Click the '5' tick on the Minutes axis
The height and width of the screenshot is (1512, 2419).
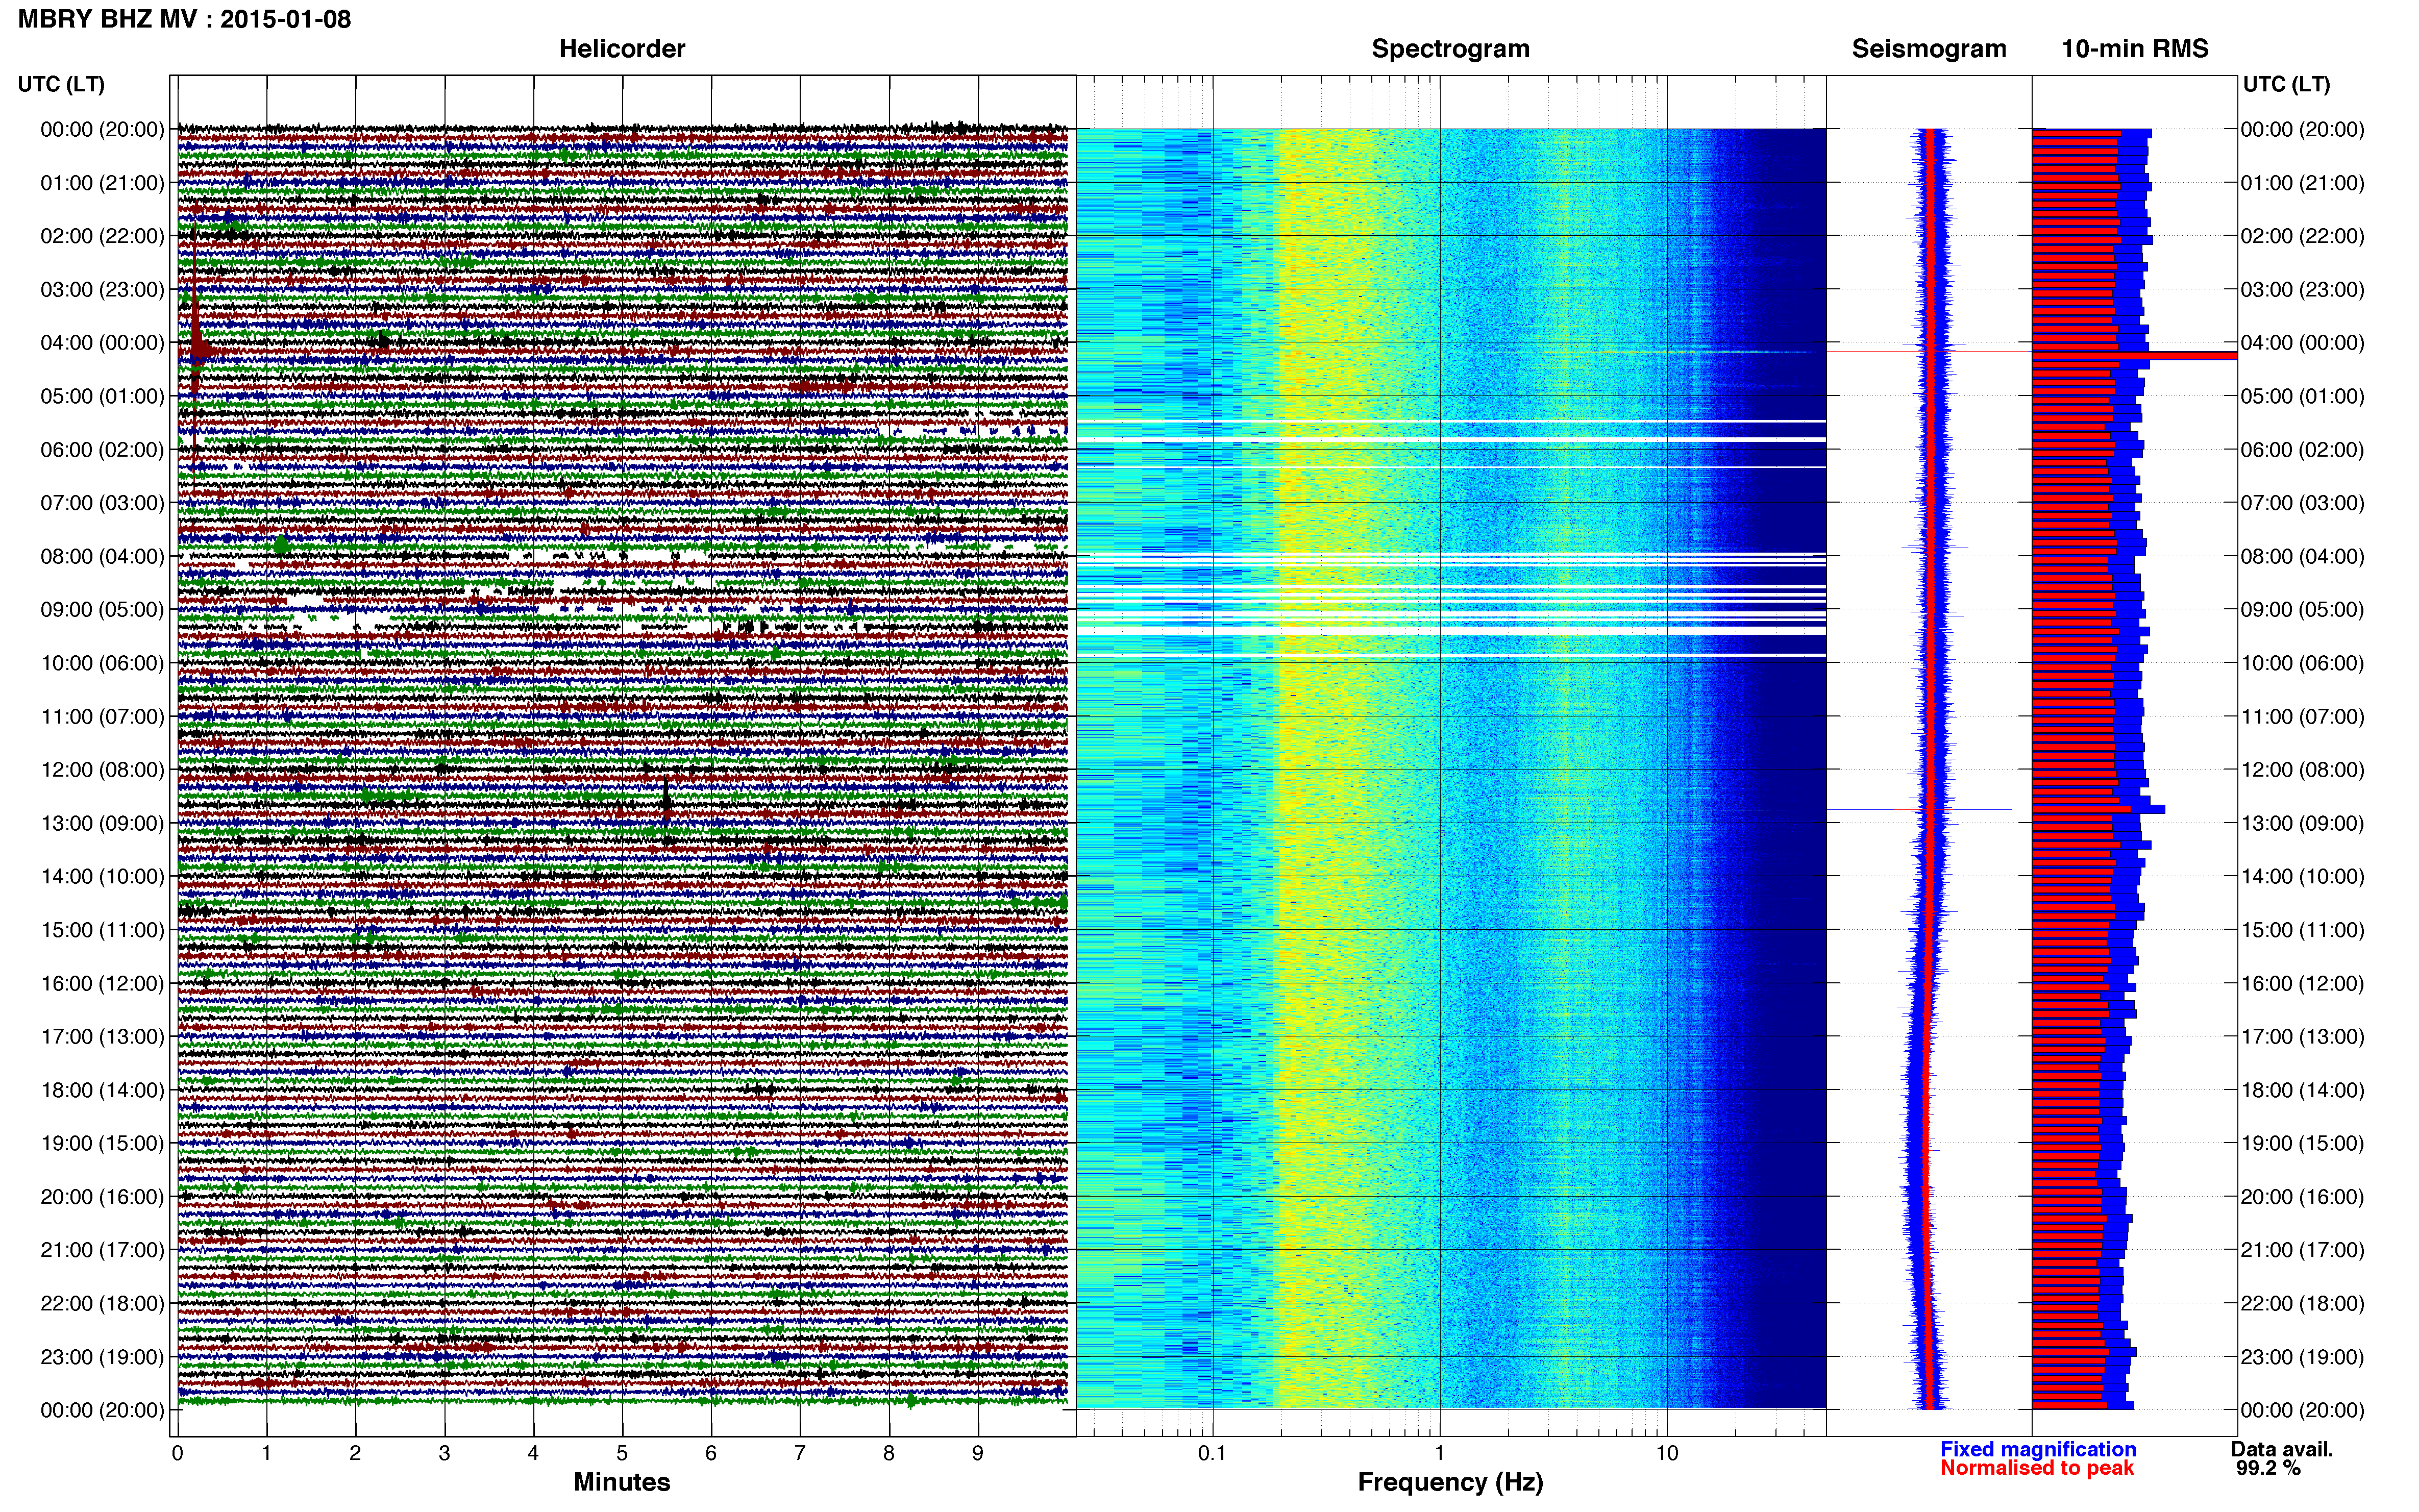tap(622, 1454)
